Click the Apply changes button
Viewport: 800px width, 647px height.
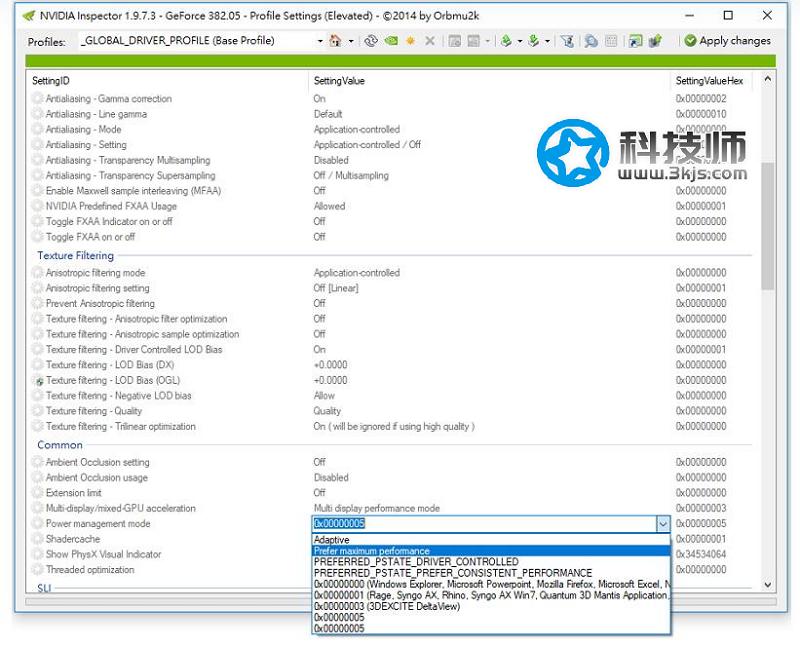(x=728, y=41)
